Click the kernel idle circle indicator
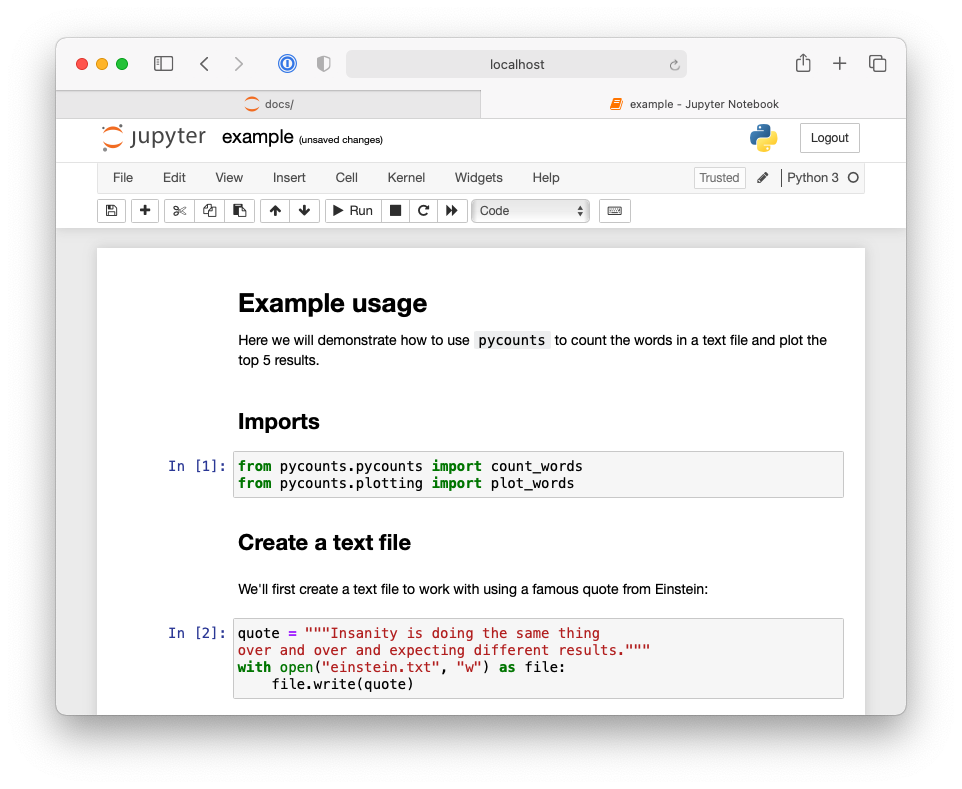Screen dimensions: 962x789 pos(853,178)
